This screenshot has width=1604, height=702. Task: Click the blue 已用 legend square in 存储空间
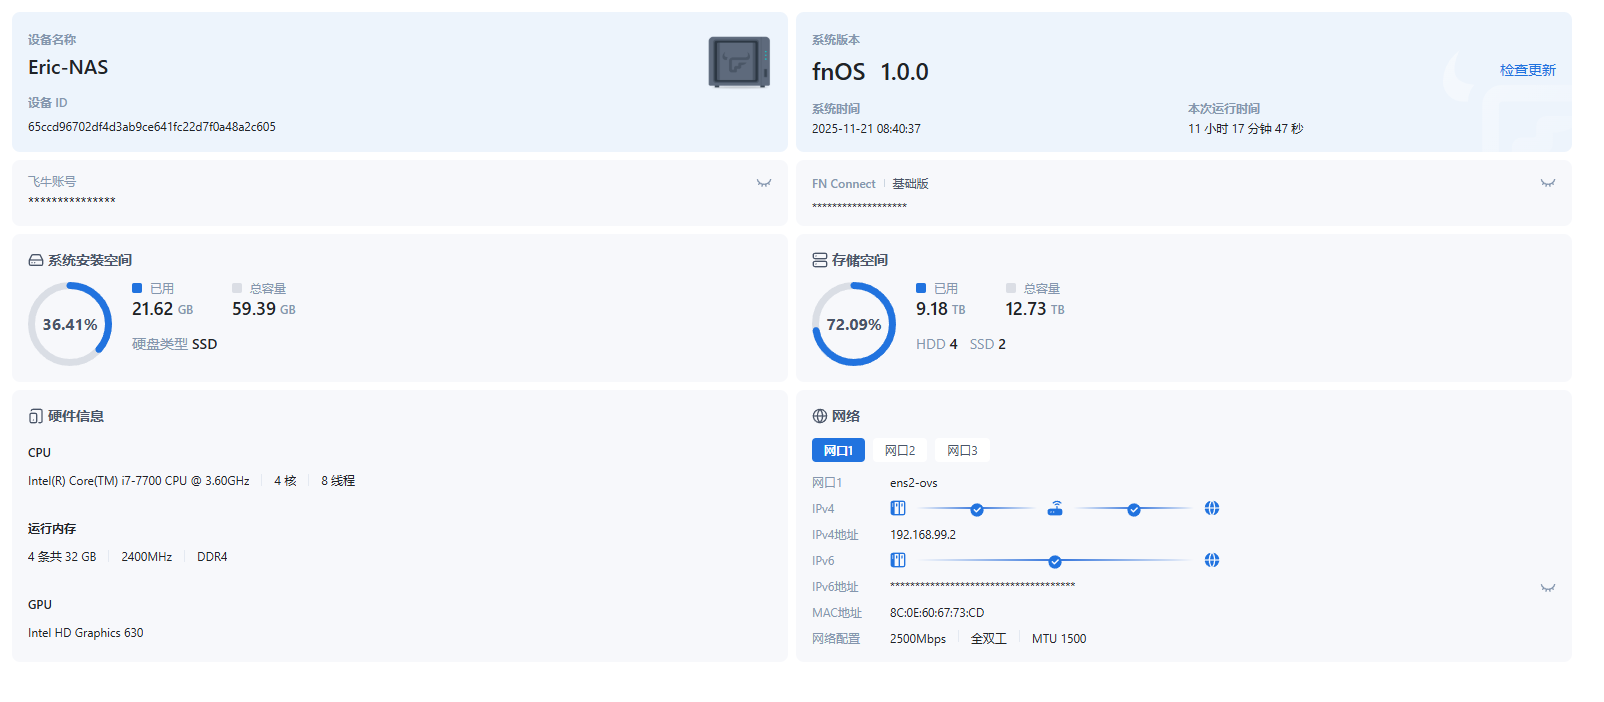921,288
